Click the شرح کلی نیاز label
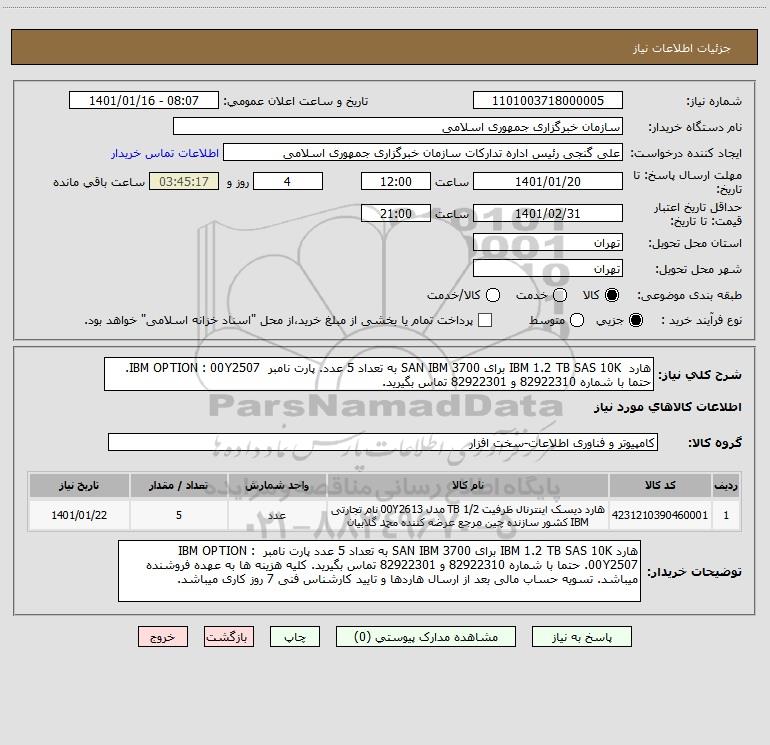Screen dimensions: 770x745 click(x=700, y=375)
